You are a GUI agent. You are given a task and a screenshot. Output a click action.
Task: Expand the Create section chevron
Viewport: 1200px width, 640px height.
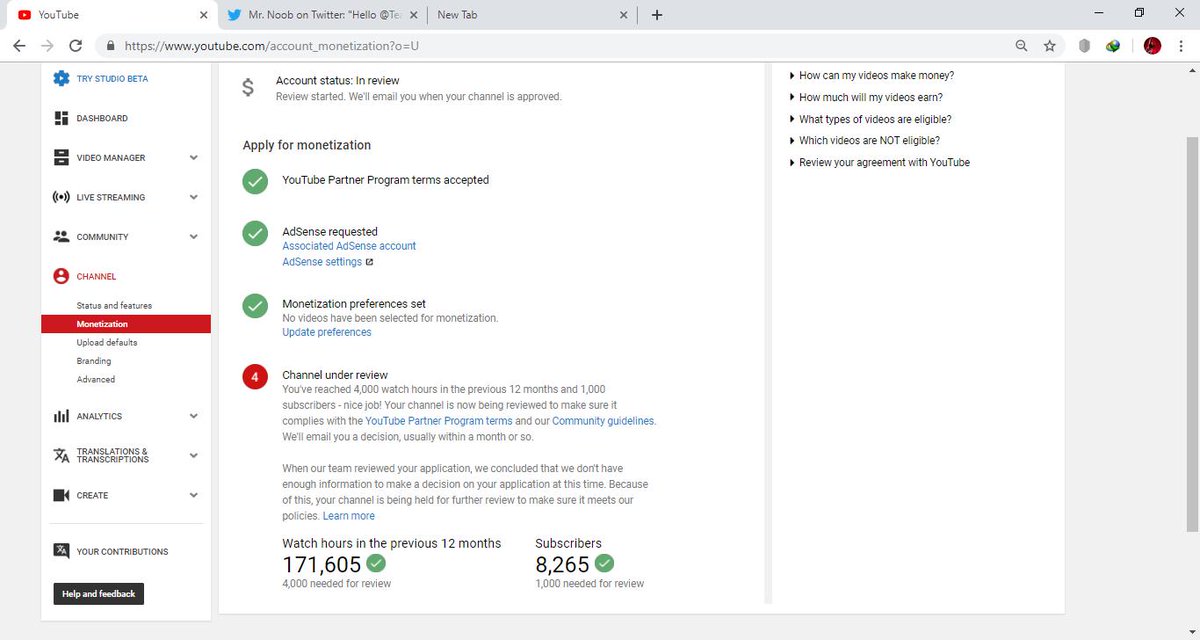(194, 495)
